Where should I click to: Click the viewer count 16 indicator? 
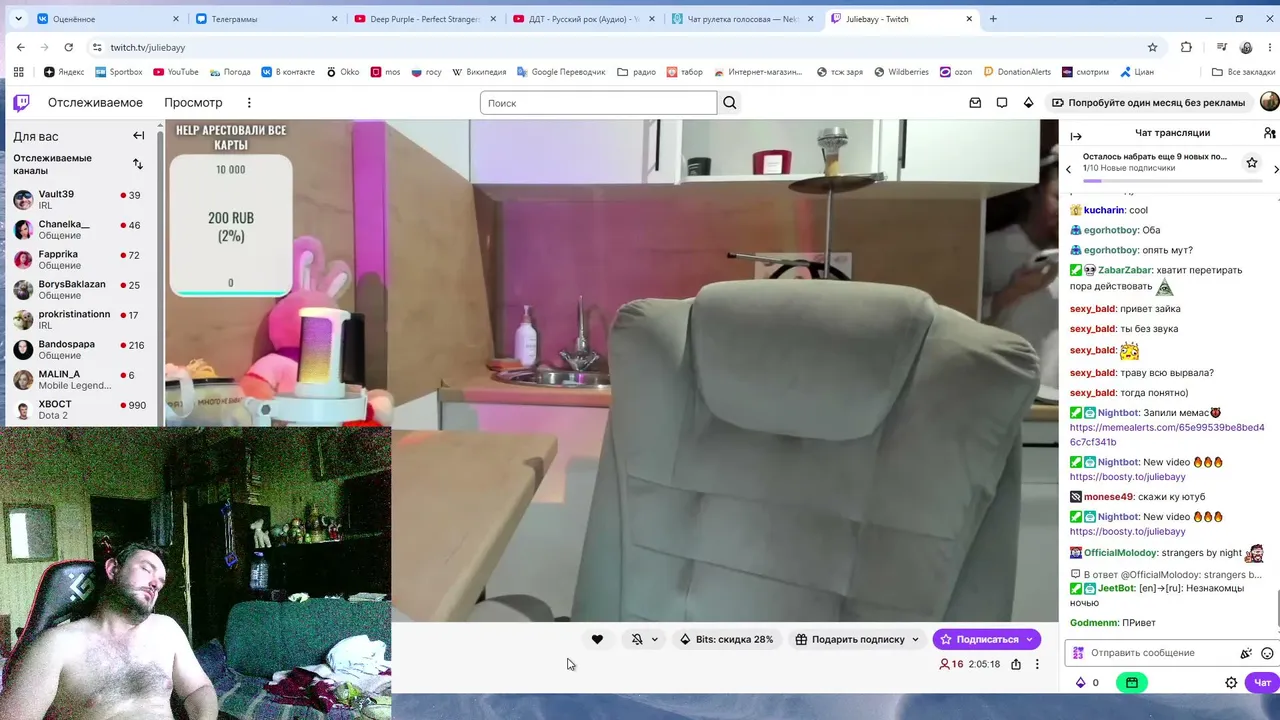tap(951, 664)
